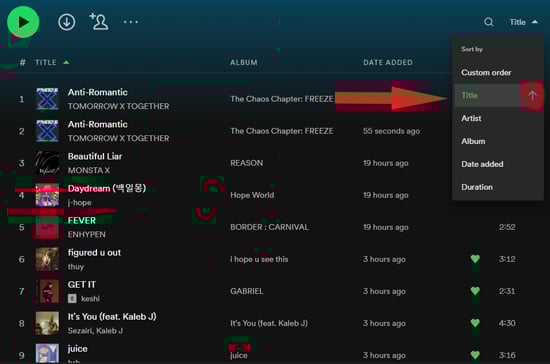Screen dimensions: 550x364
Task: Open artist MONSTA X
Action: 89,170
